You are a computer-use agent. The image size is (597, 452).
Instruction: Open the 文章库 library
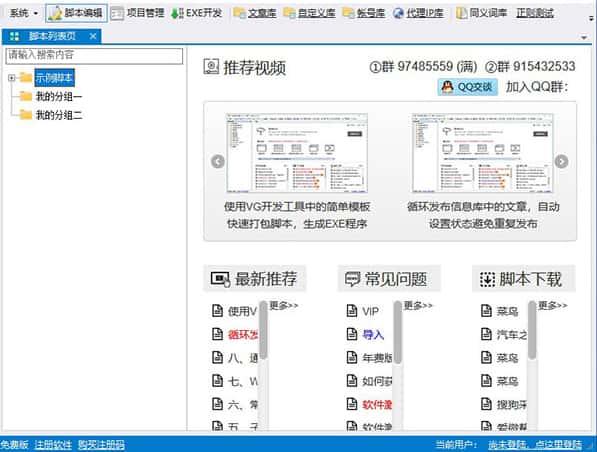[255, 13]
